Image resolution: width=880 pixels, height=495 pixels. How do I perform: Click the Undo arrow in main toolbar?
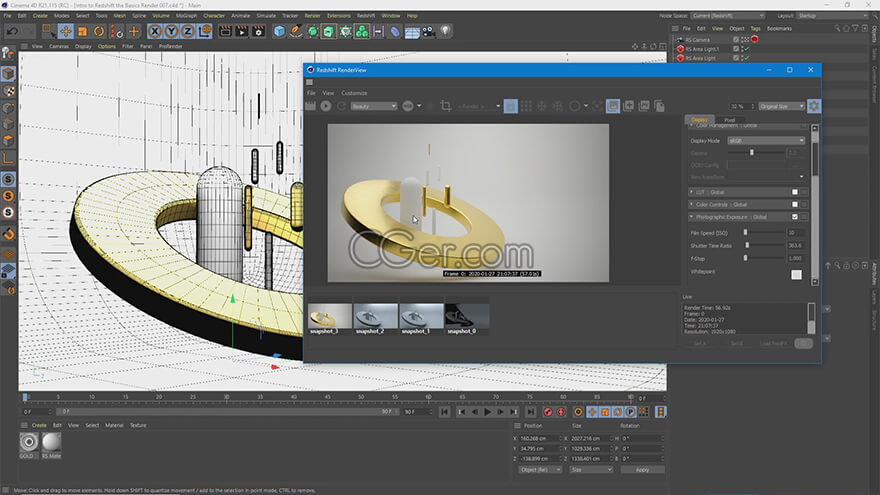point(12,31)
